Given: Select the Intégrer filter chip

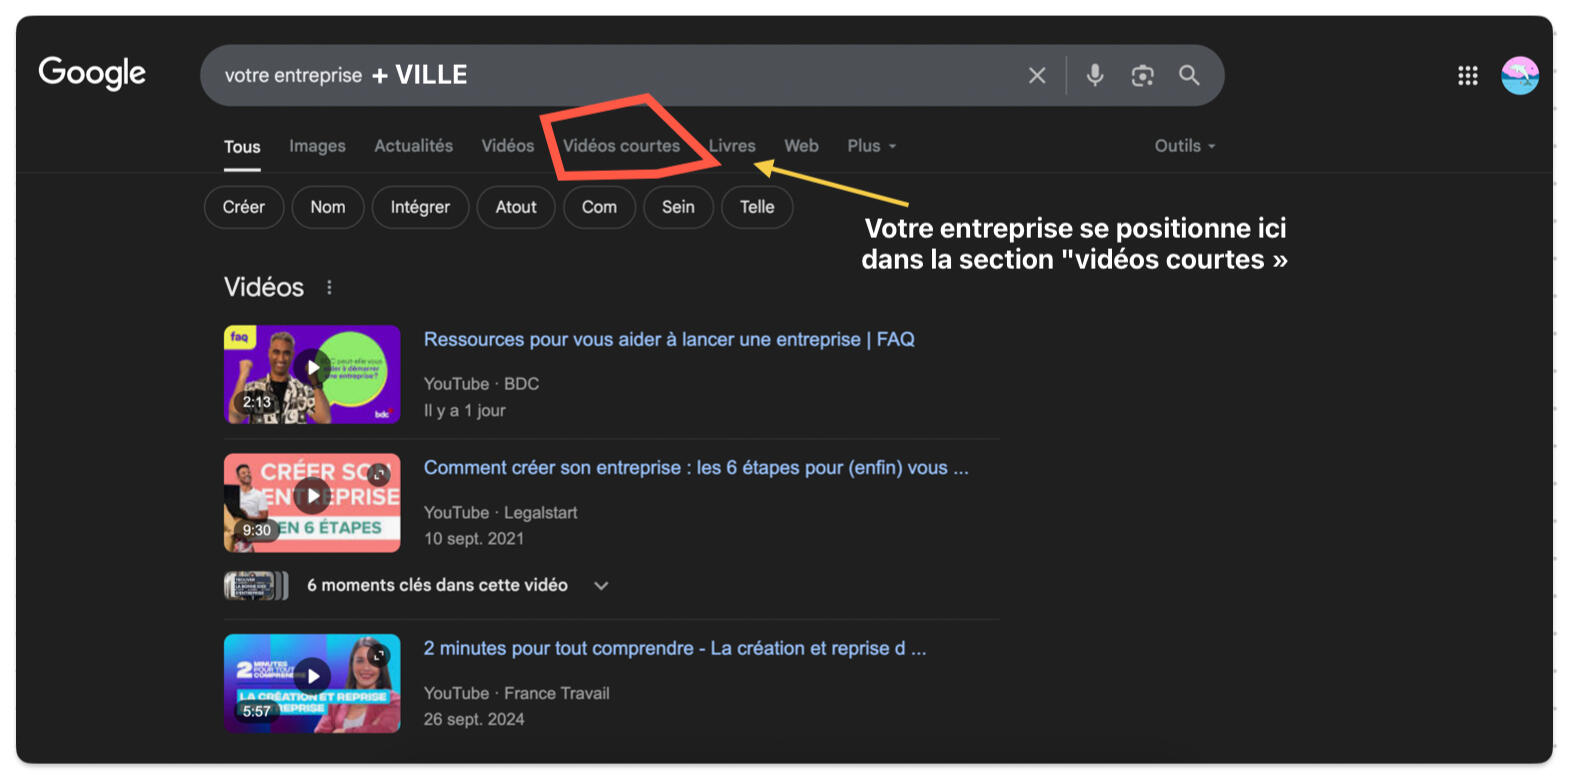Looking at the screenshot, I should point(420,207).
